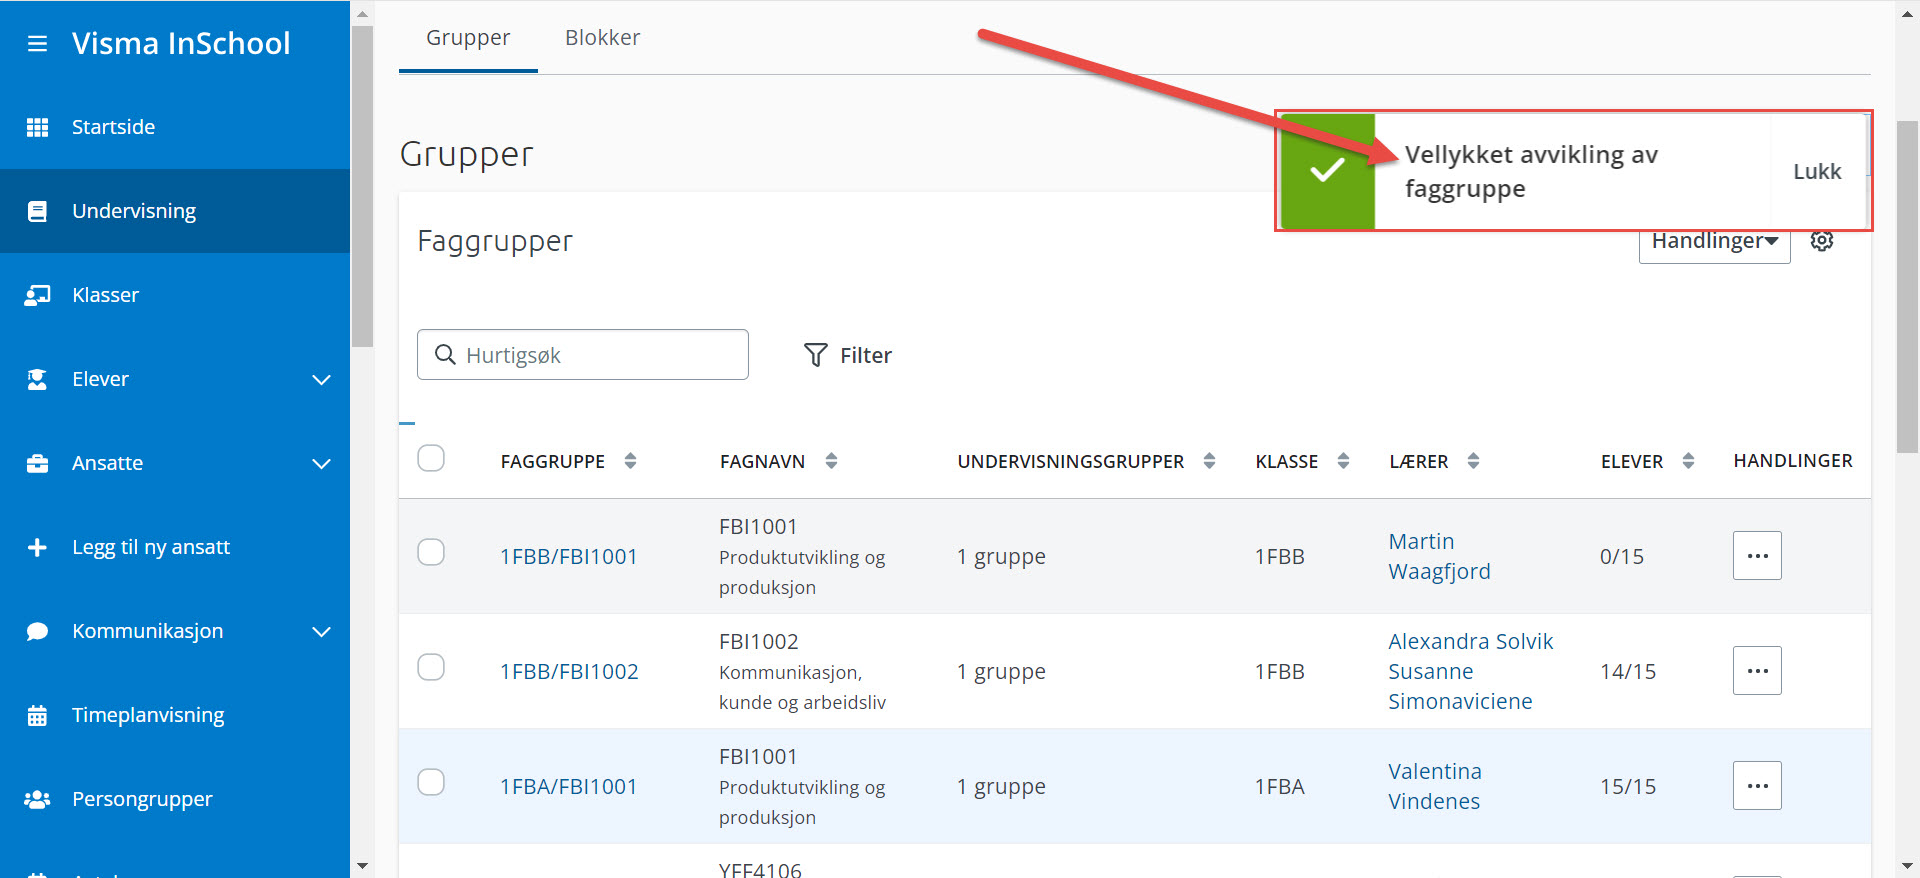The width and height of the screenshot is (1920, 878).
Task: Click the page vertical scrollbar thumb
Action: [1907, 287]
